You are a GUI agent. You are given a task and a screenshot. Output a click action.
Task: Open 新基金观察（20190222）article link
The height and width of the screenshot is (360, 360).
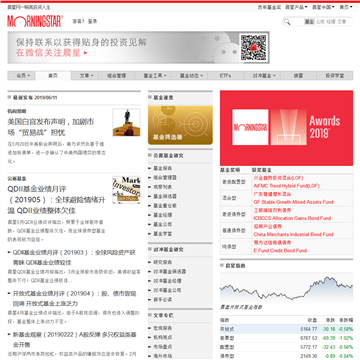75,339
